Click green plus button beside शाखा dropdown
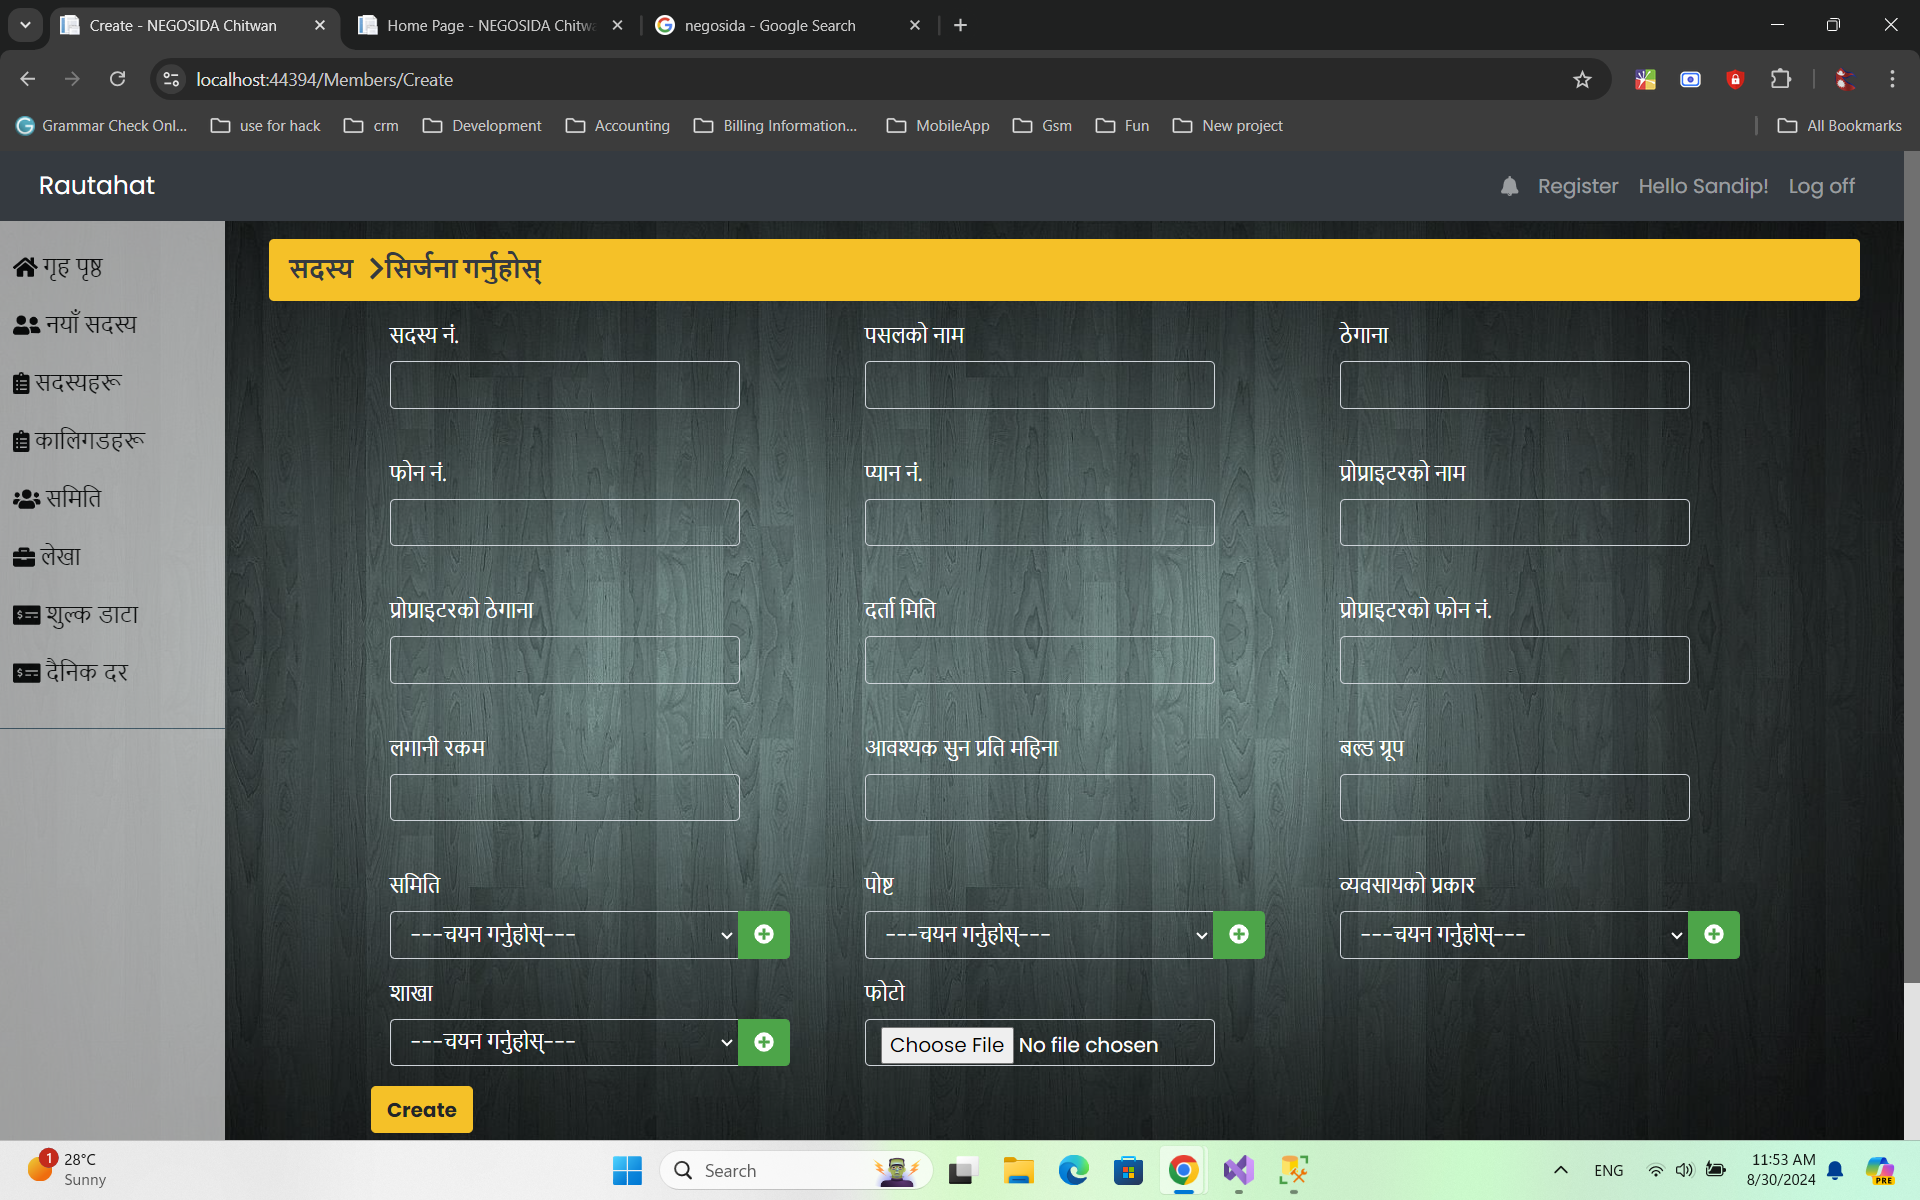The width and height of the screenshot is (1920, 1200). [x=764, y=1042]
